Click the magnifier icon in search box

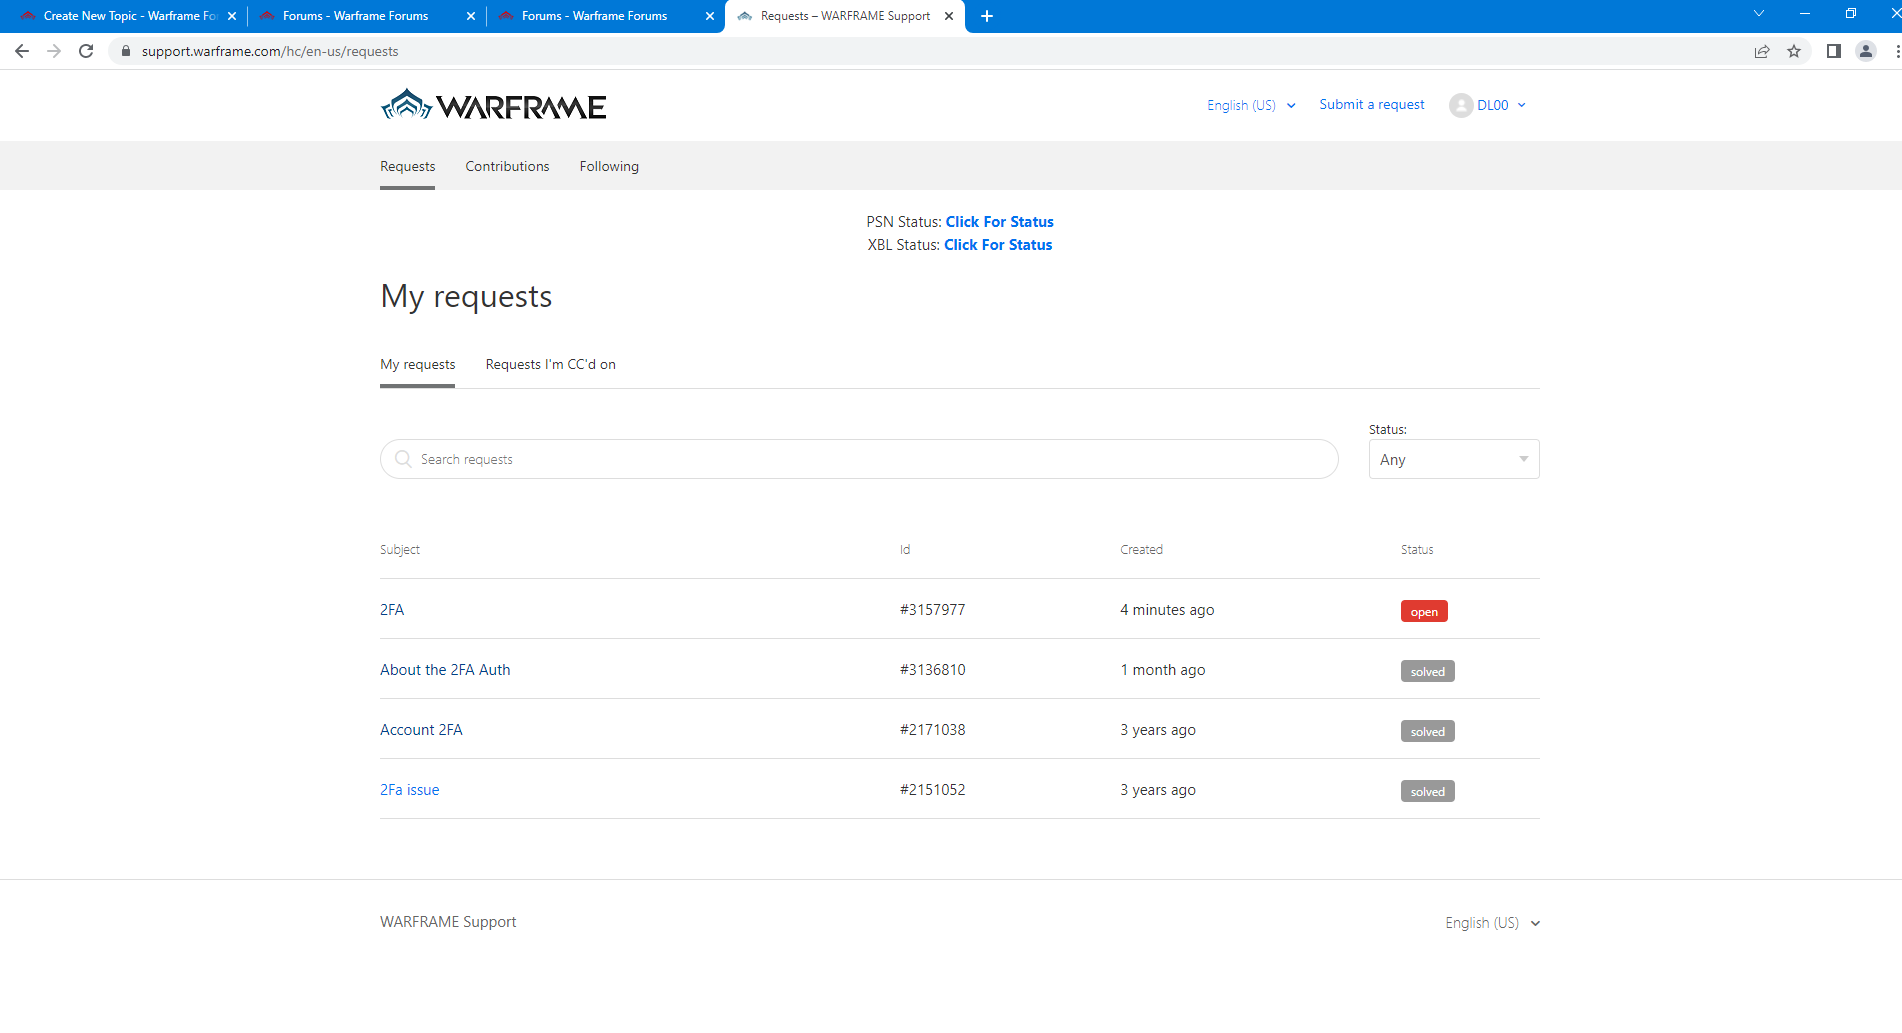(x=403, y=459)
